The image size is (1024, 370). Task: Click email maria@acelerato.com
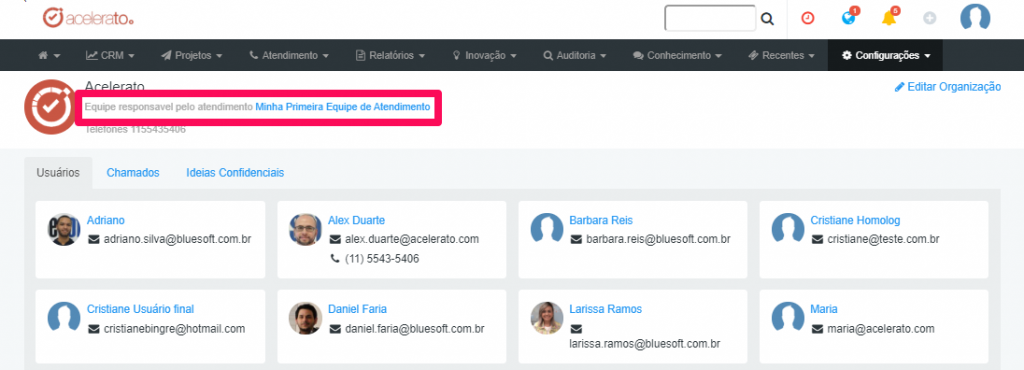tap(881, 329)
